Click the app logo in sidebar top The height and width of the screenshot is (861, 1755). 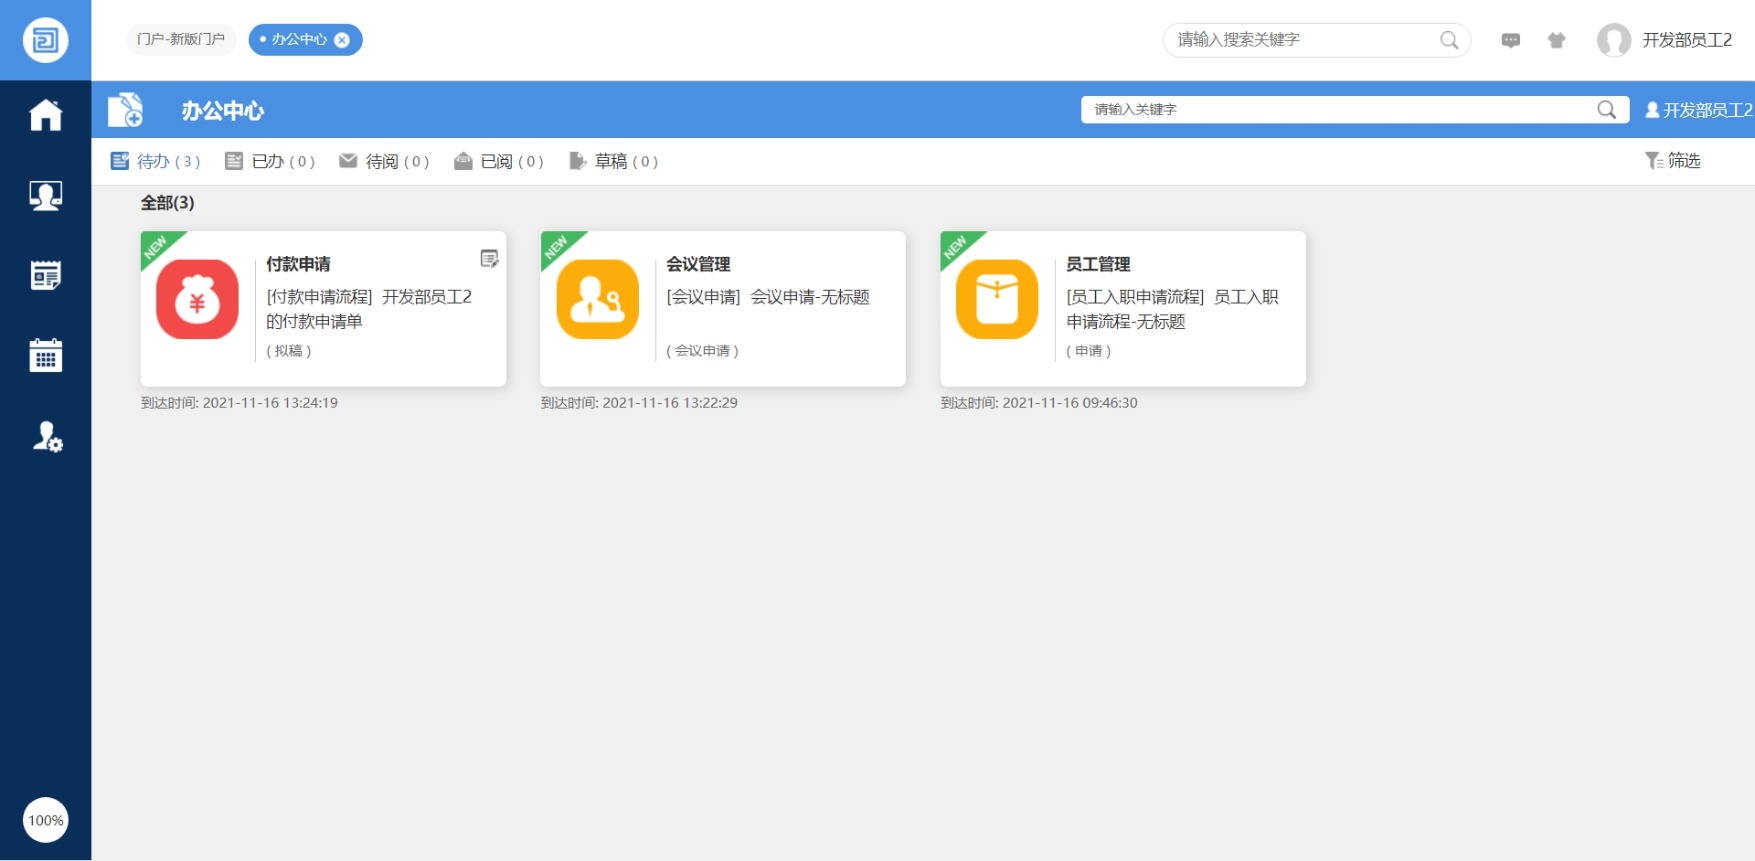point(45,40)
